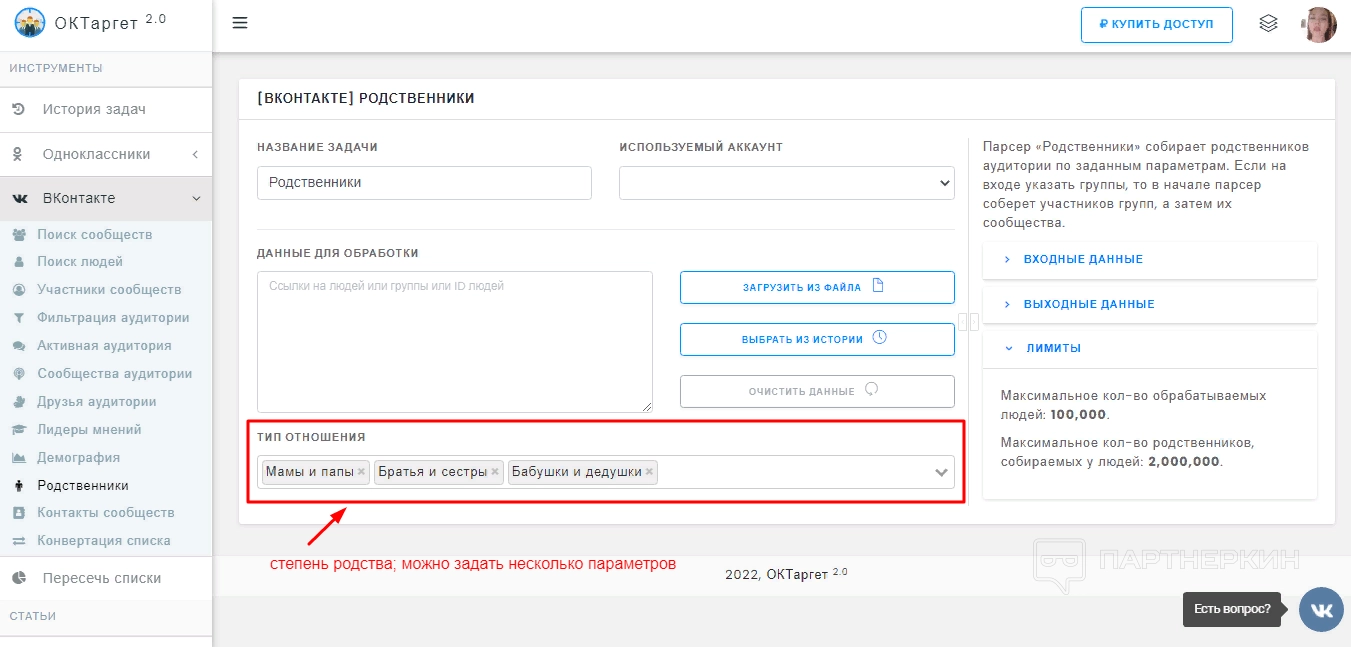Click the puzzle icon beside Друзья аудитории
The height and width of the screenshot is (647, 1351).
pos(18,402)
